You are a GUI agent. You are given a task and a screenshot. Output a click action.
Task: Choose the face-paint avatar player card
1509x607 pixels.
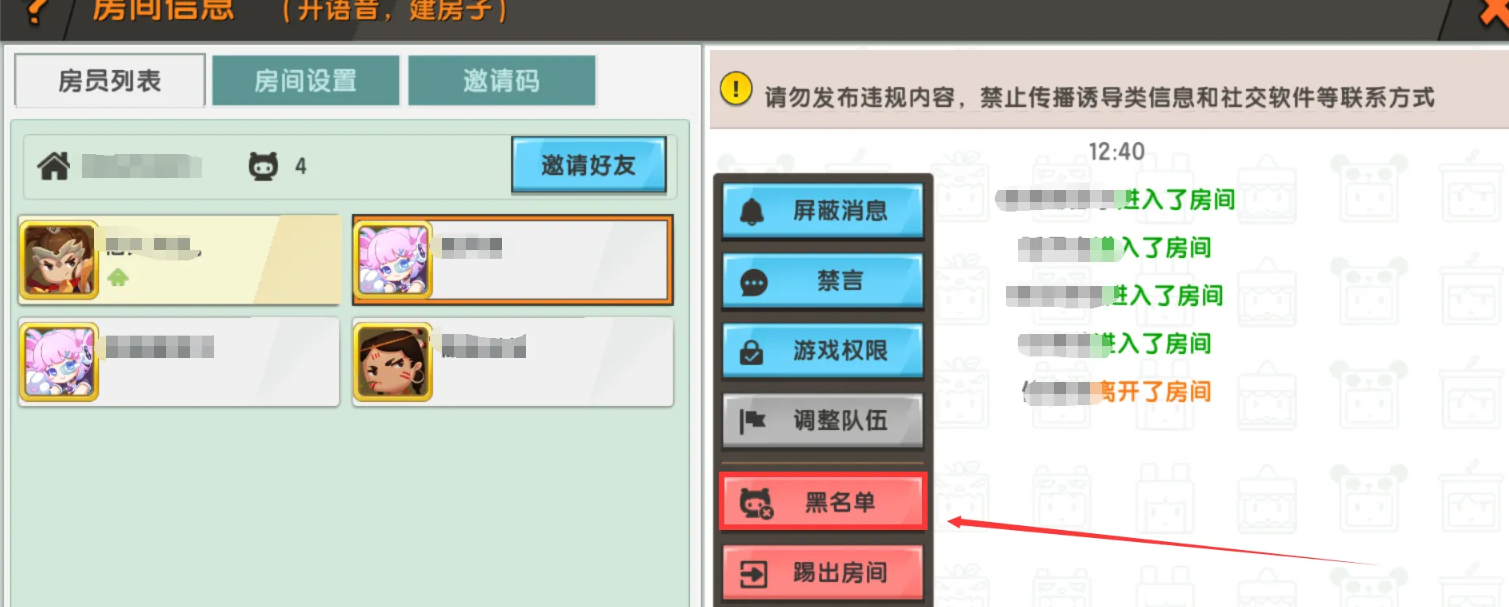512,362
